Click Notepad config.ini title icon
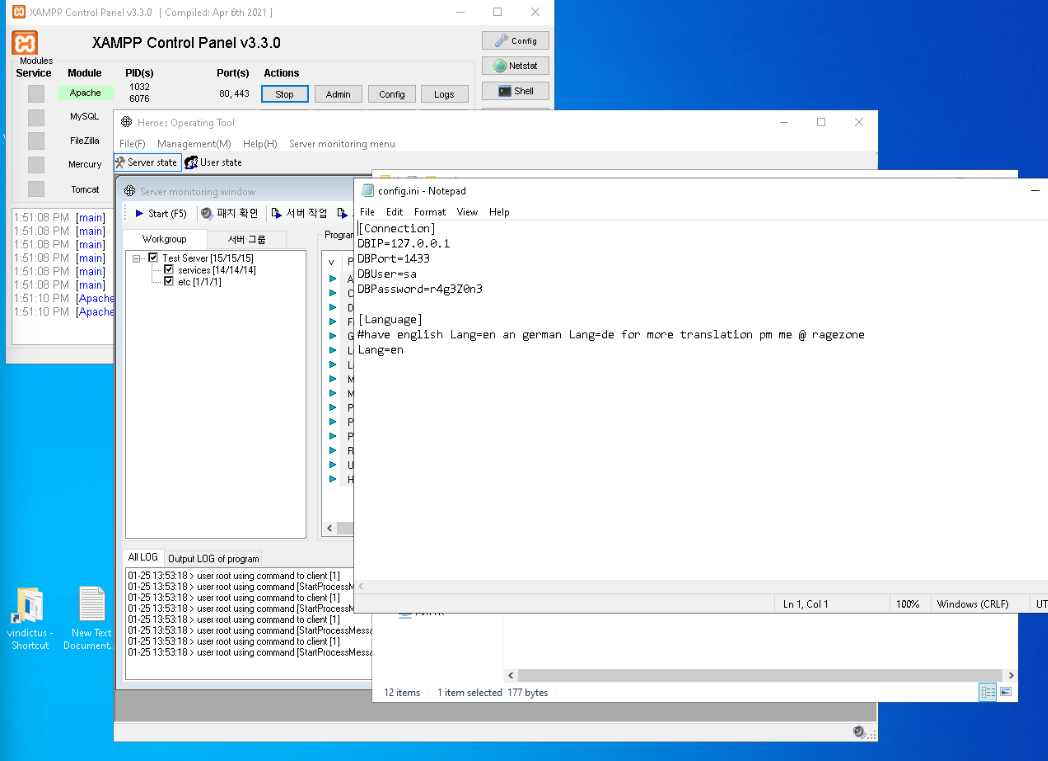Viewport: 1048px width, 761px height. point(367,190)
